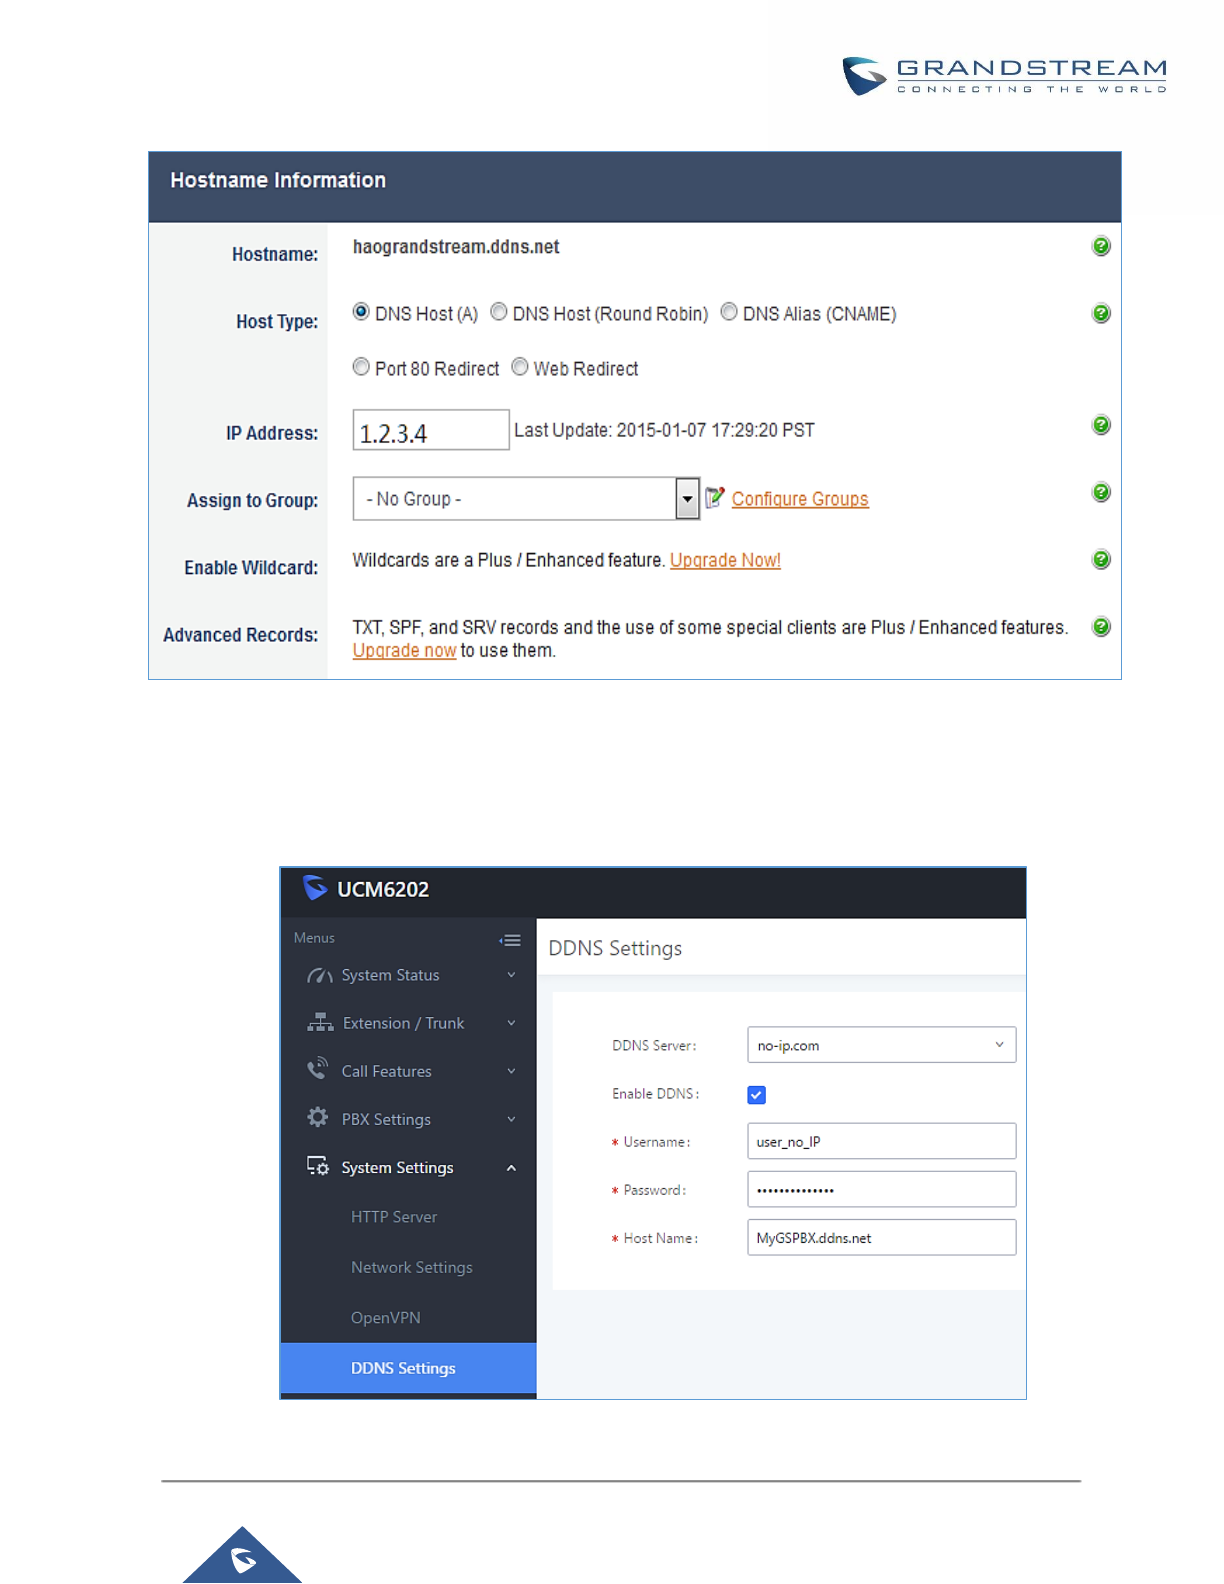
Task: Click the help icon beside Enable Wildcard
Action: pos(1101,559)
